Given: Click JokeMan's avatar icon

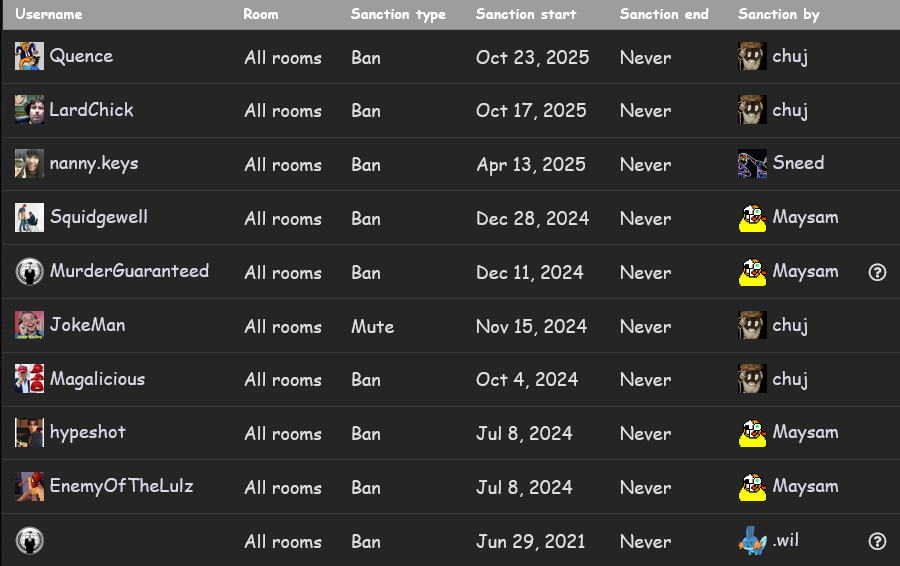Looking at the screenshot, I should [29, 325].
